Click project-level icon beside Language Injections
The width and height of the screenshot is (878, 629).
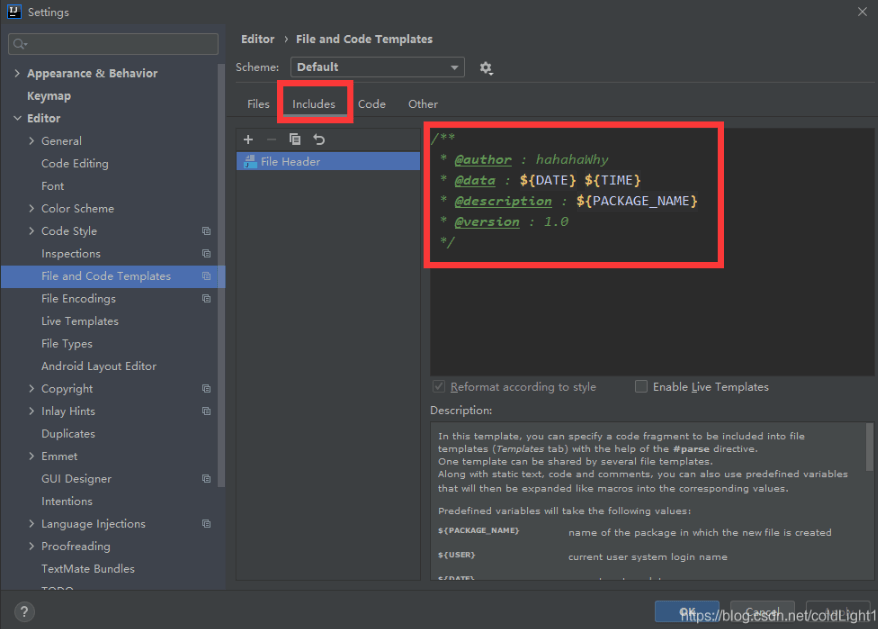(x=206, y=524)
